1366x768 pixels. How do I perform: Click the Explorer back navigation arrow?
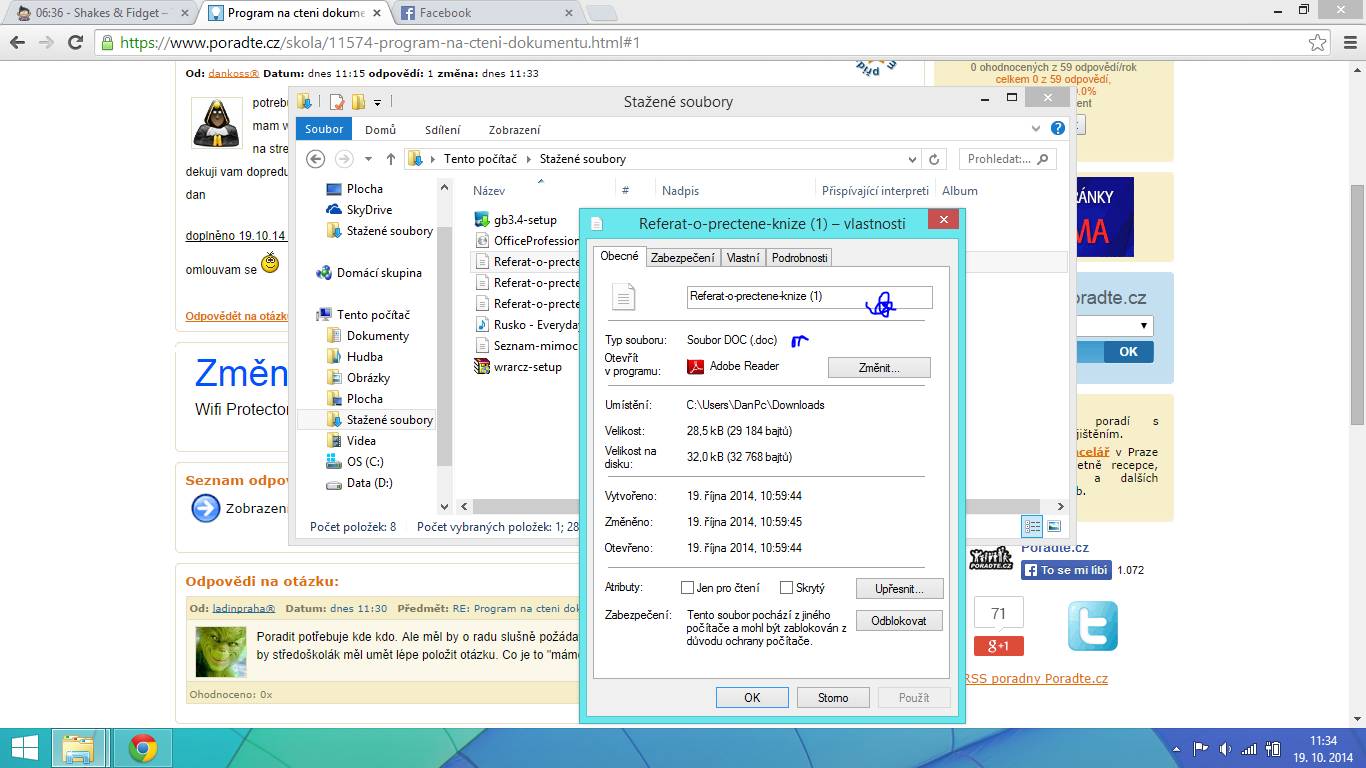click(x=315, y=159)
